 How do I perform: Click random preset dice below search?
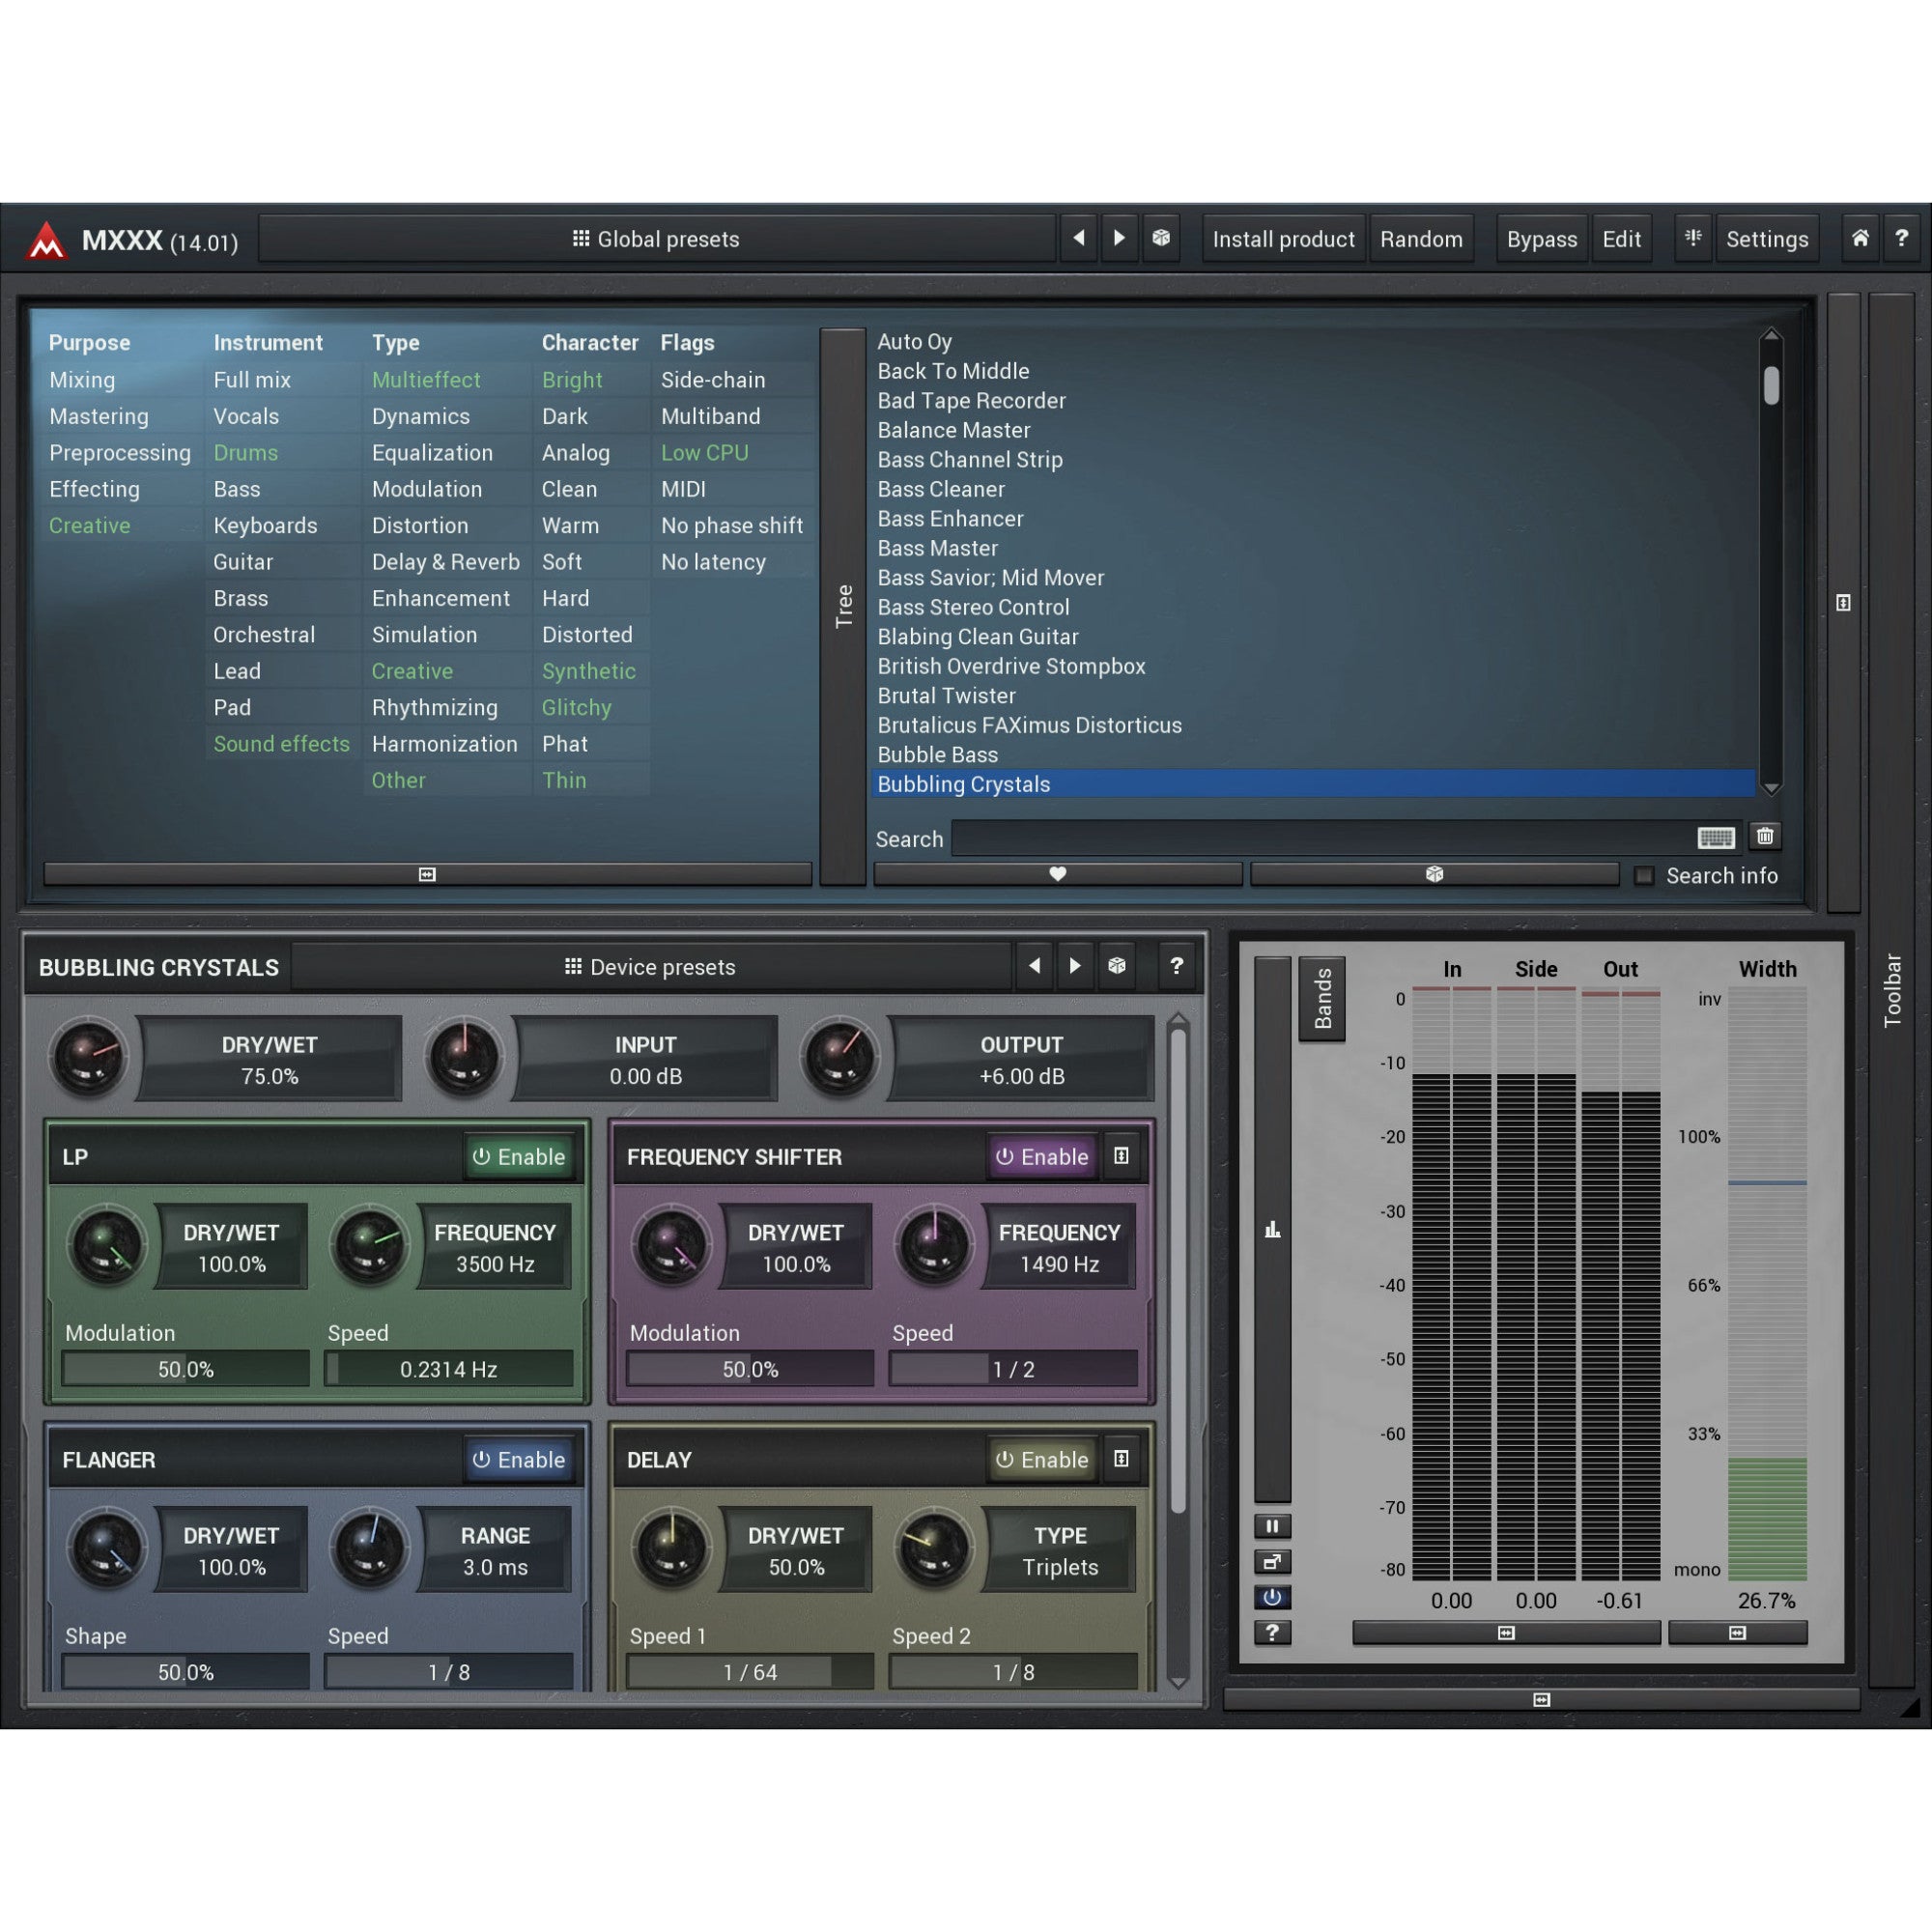click(x=1434, y=874)
